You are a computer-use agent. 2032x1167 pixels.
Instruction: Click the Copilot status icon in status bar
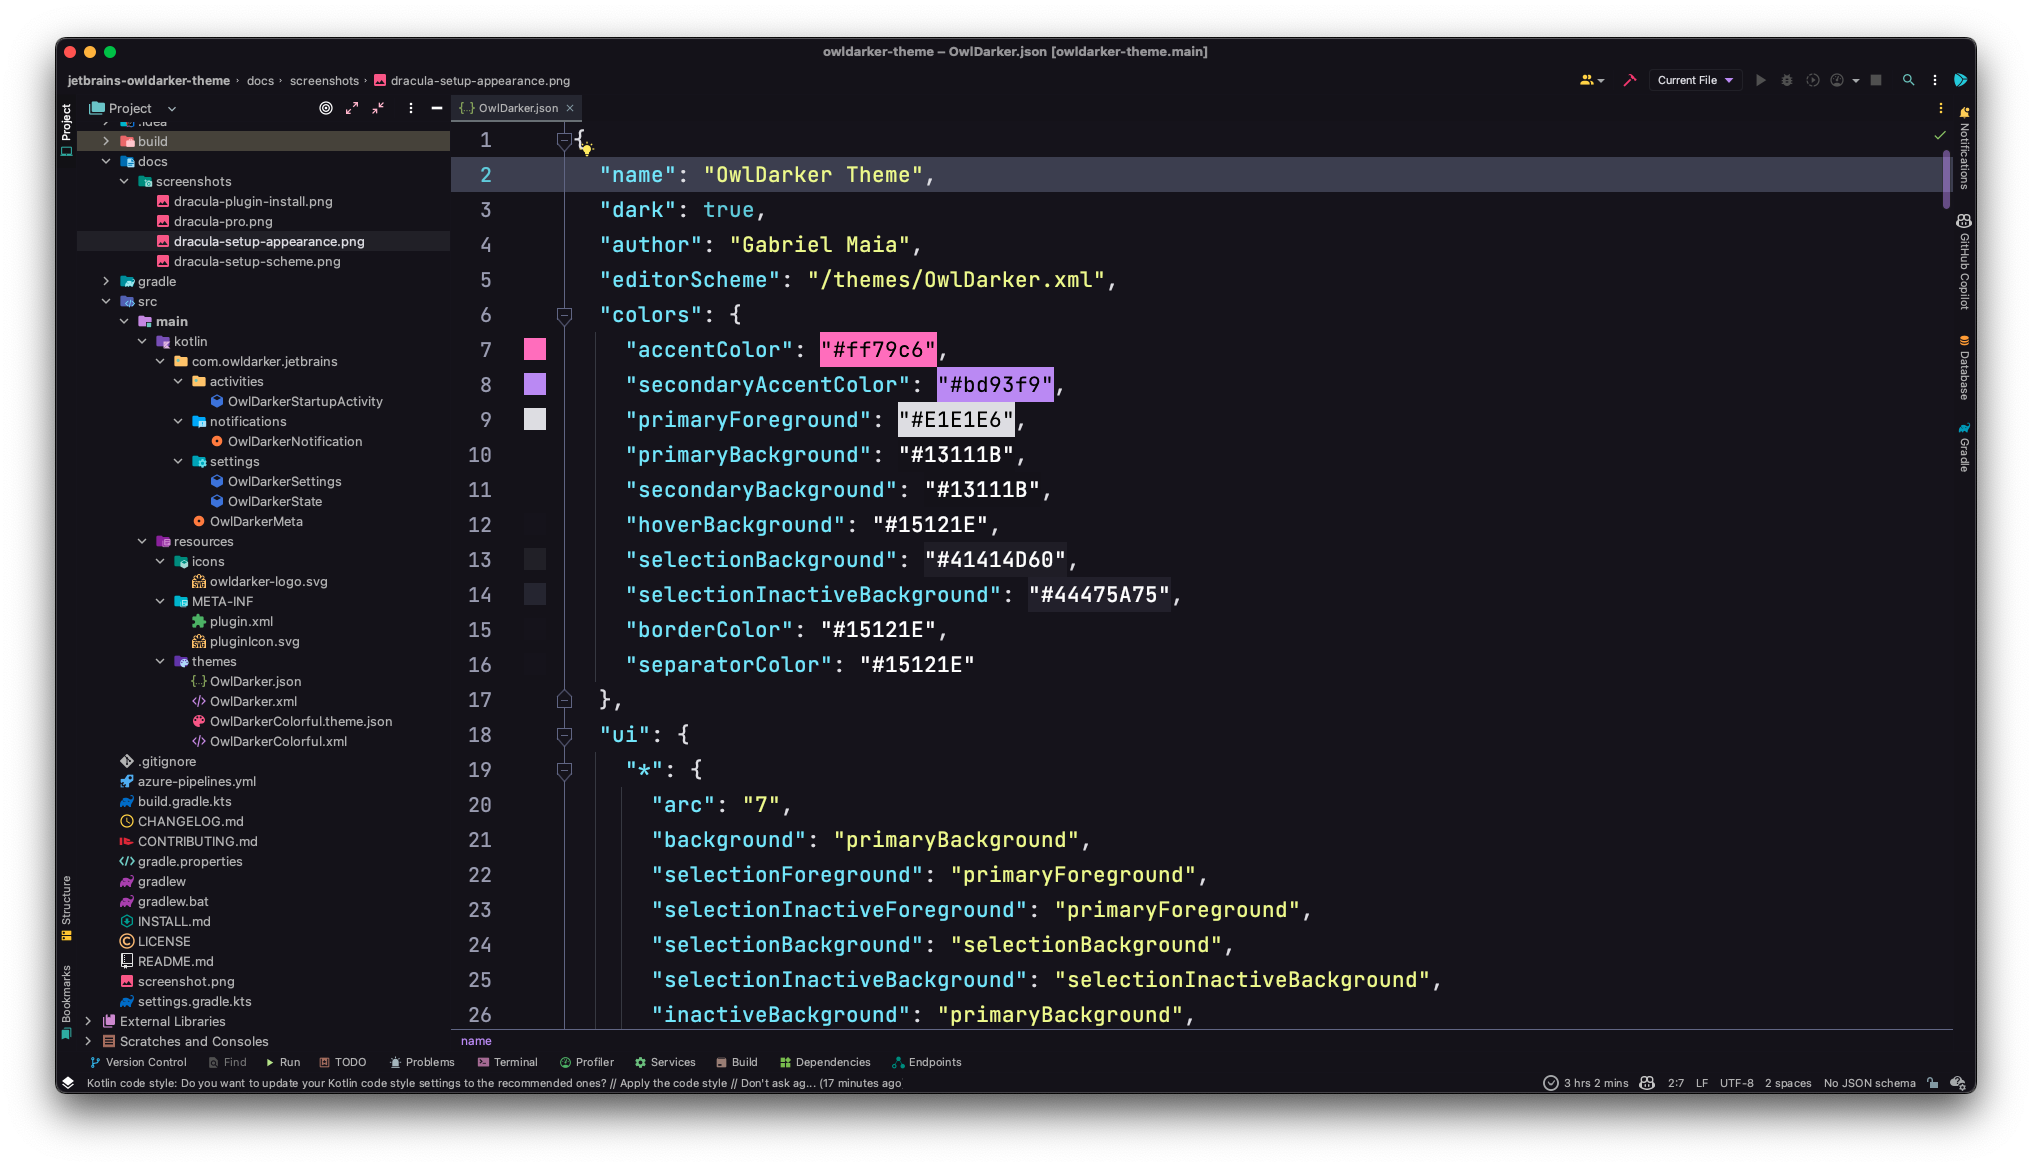pyautogui.click(x=1647, y=1083)
